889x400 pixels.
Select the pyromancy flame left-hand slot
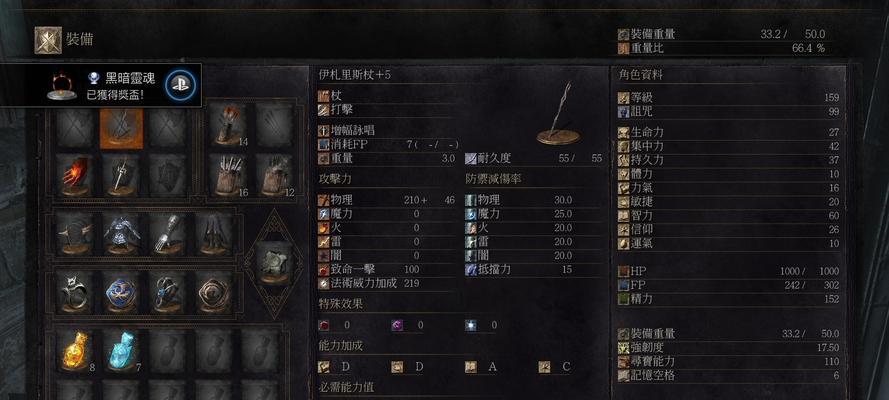pos(75,176)
